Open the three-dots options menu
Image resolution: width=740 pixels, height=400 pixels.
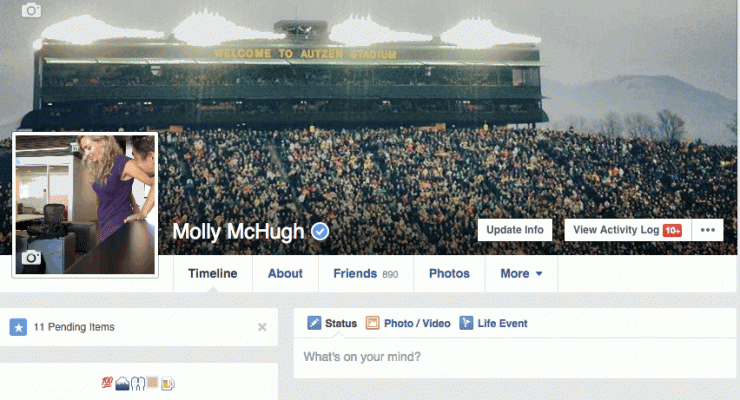point(707,230)
